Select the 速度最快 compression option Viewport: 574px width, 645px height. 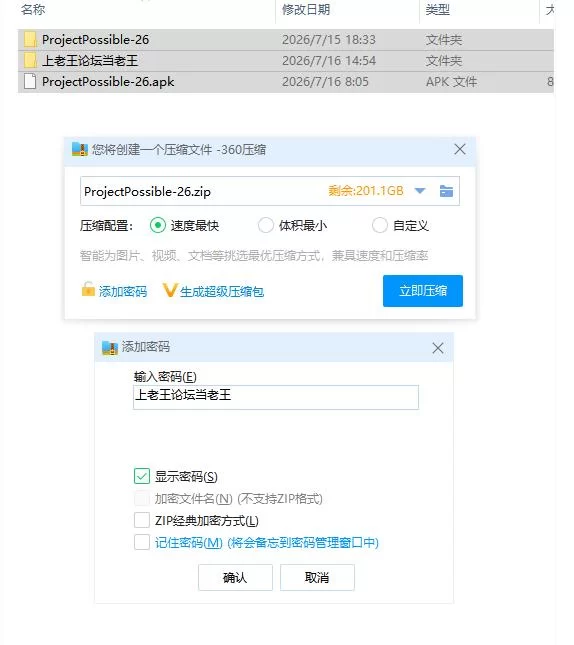click(x=158, y=225)
